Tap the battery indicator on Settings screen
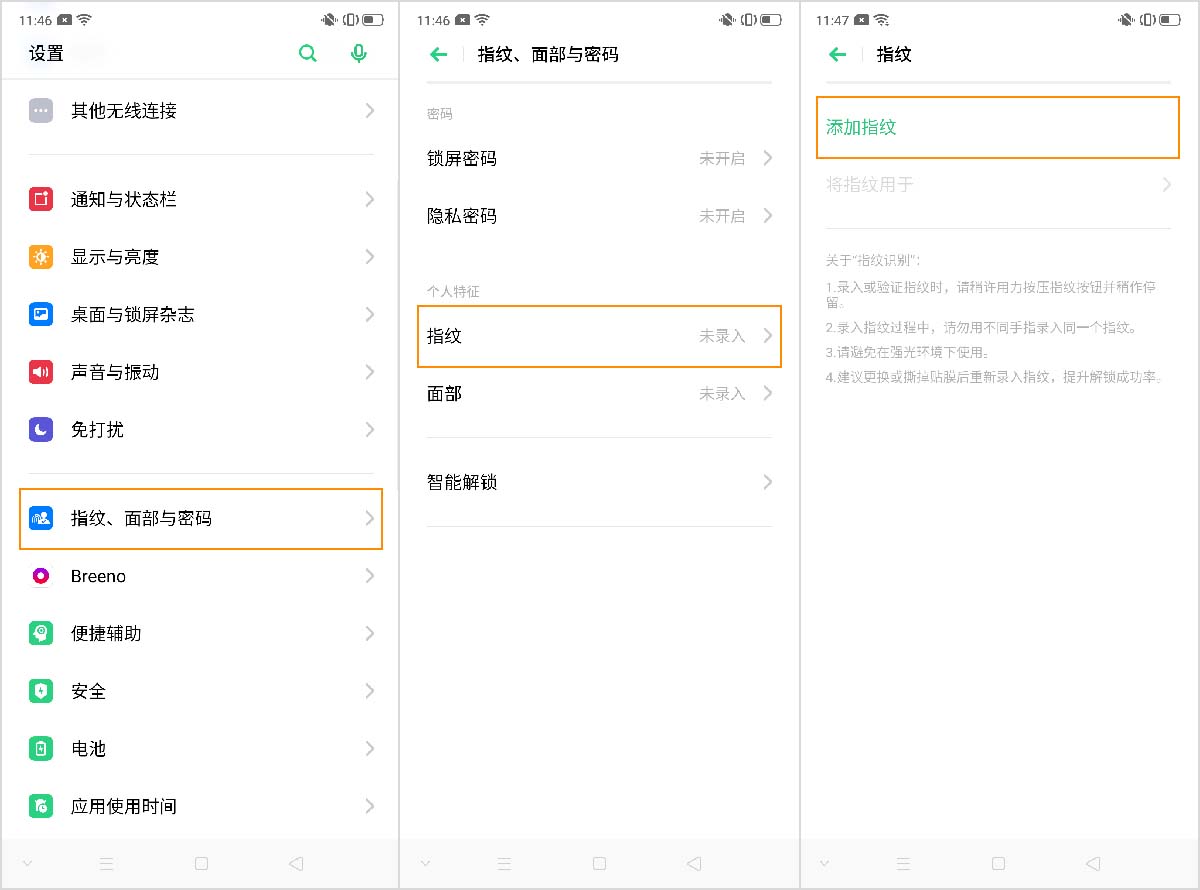This screenshot has width=1200, height=890. coord(373,20)
